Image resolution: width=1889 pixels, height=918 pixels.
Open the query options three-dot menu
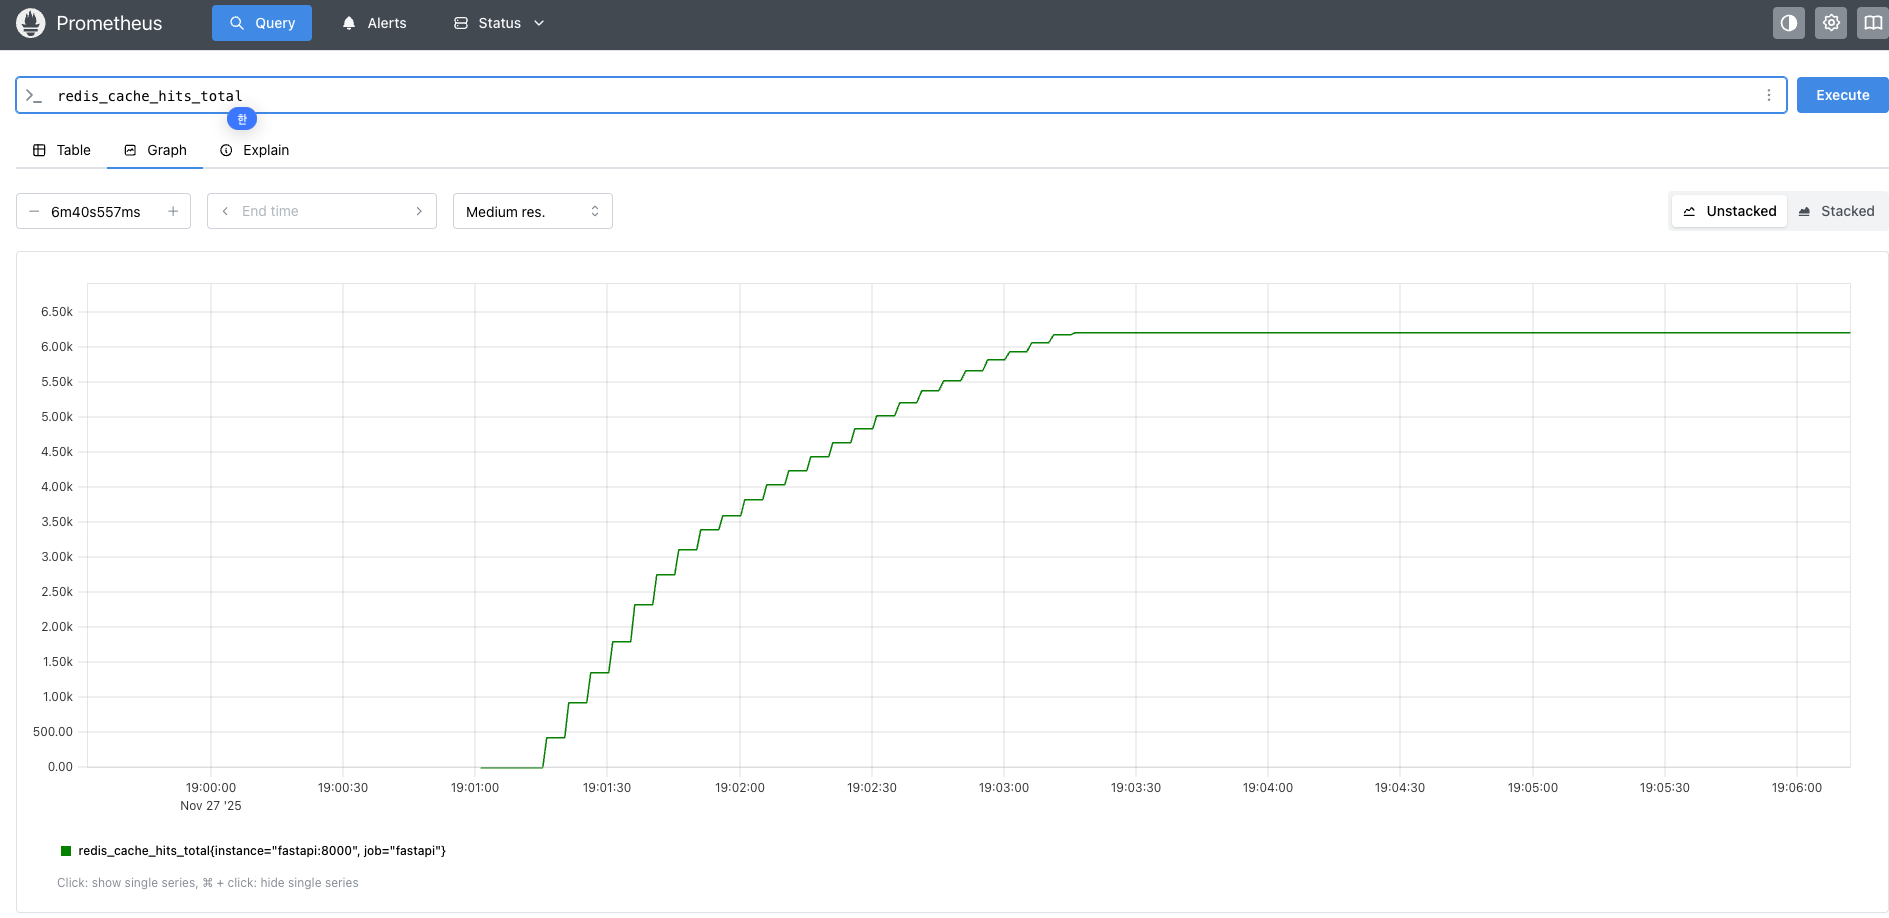tap(1768, 95)
